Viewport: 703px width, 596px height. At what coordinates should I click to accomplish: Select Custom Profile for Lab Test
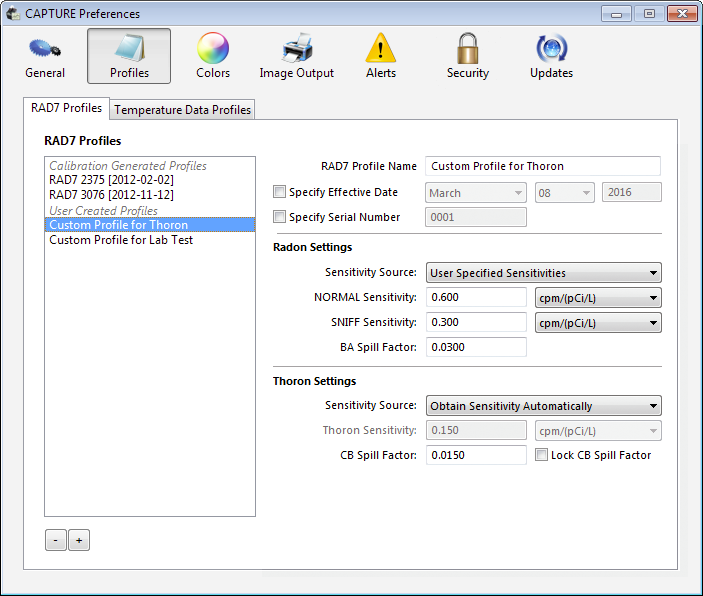(x=150, y=240)
